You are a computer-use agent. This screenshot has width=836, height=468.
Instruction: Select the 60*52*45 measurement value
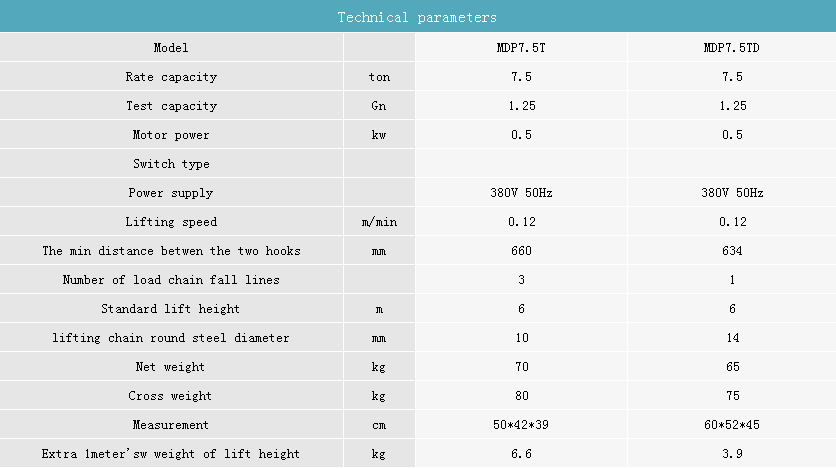tap(732, 425)
